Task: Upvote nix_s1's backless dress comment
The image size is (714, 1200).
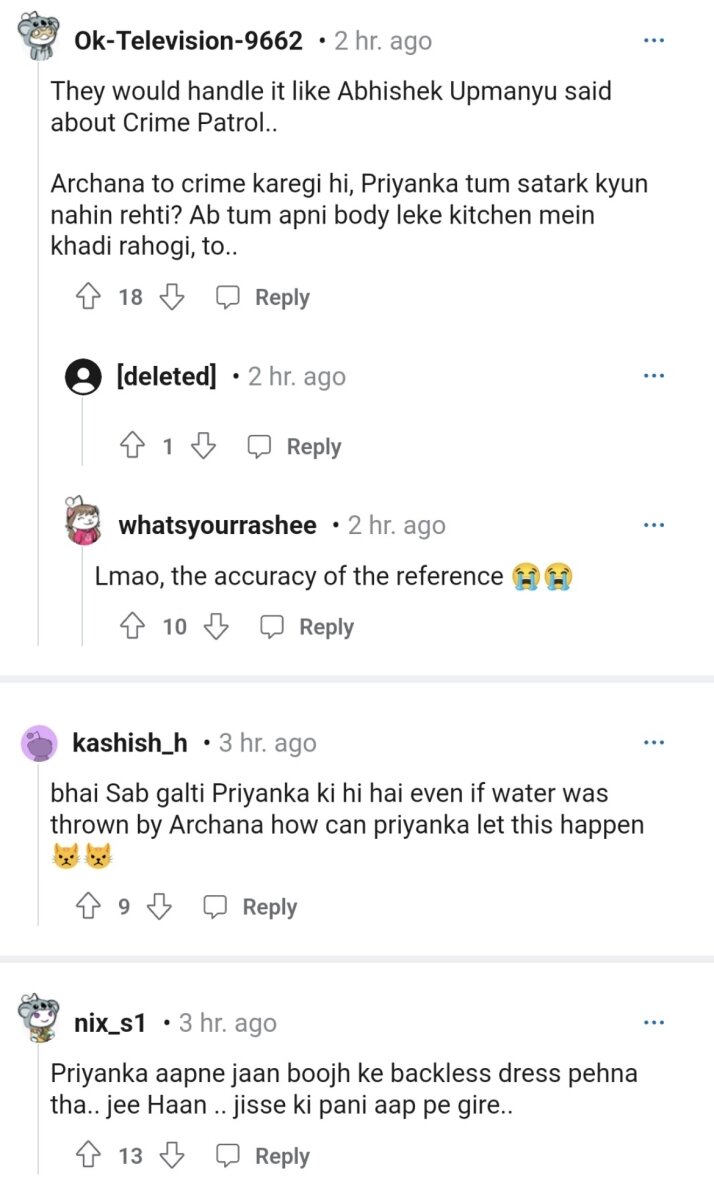Action: coord(88,1156)
